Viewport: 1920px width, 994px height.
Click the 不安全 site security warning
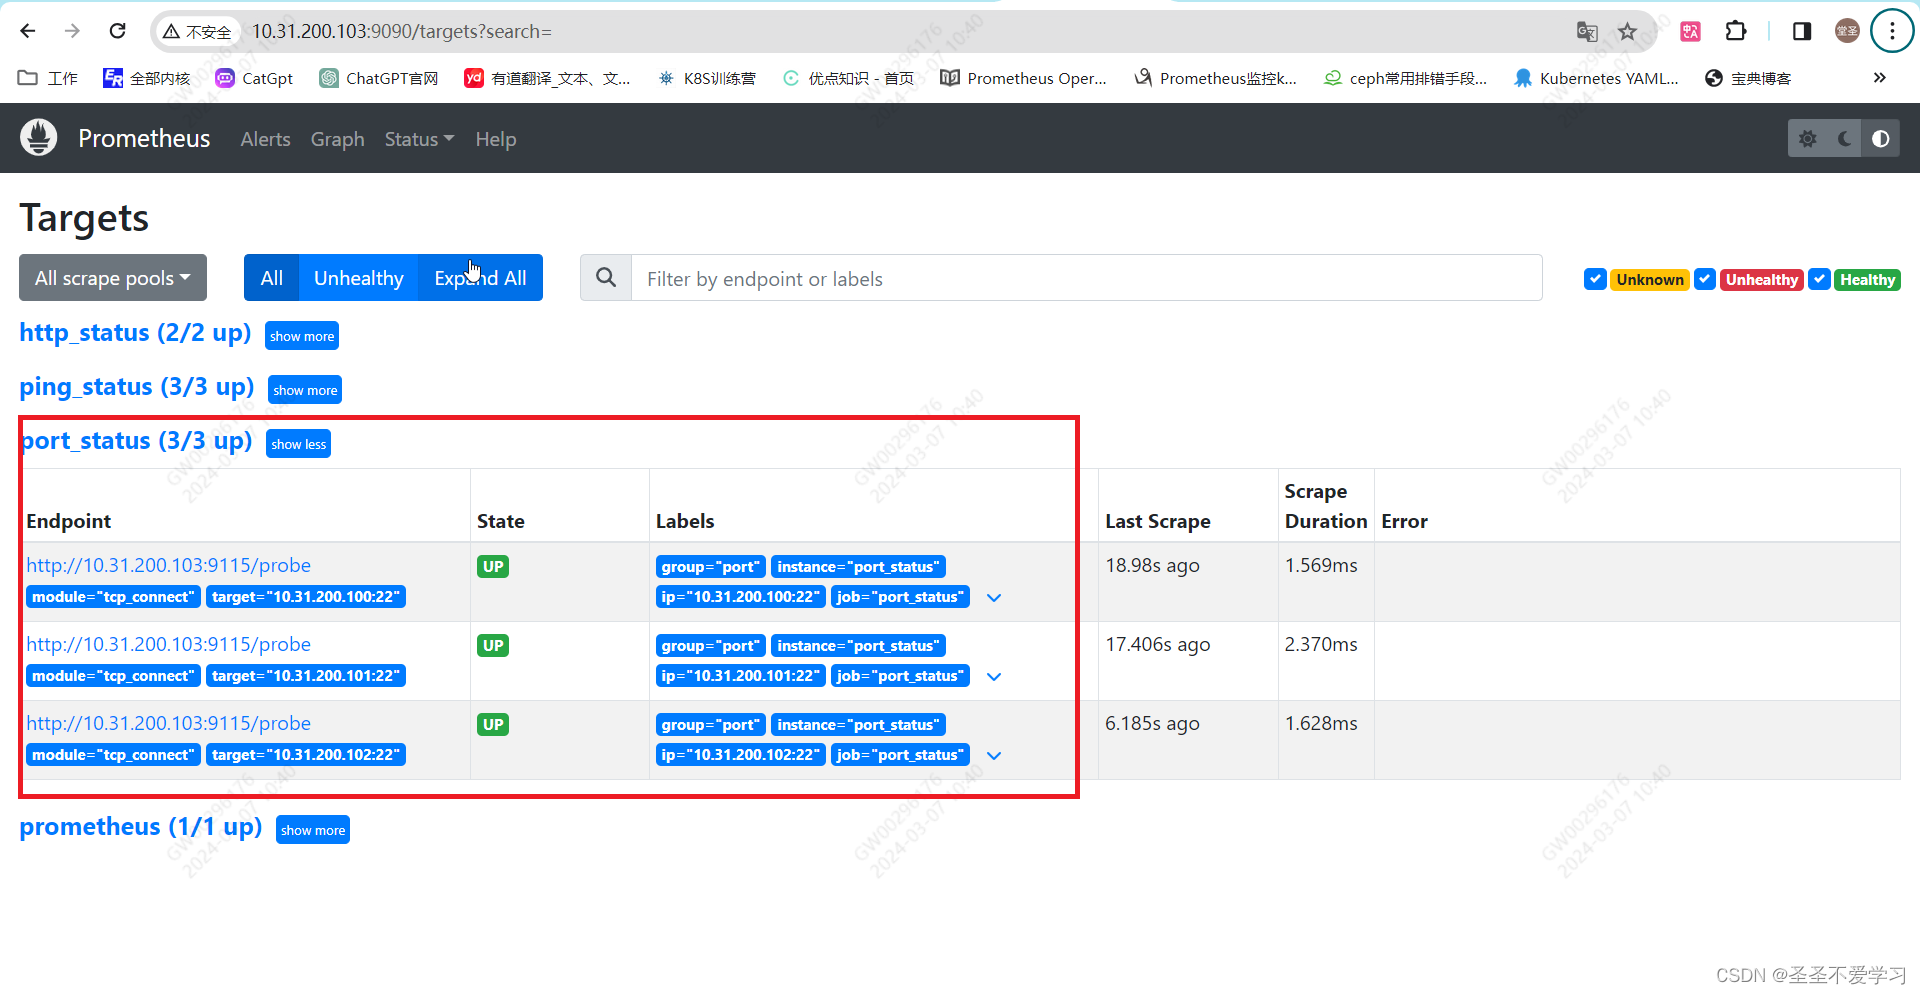(x=197, y=32)
